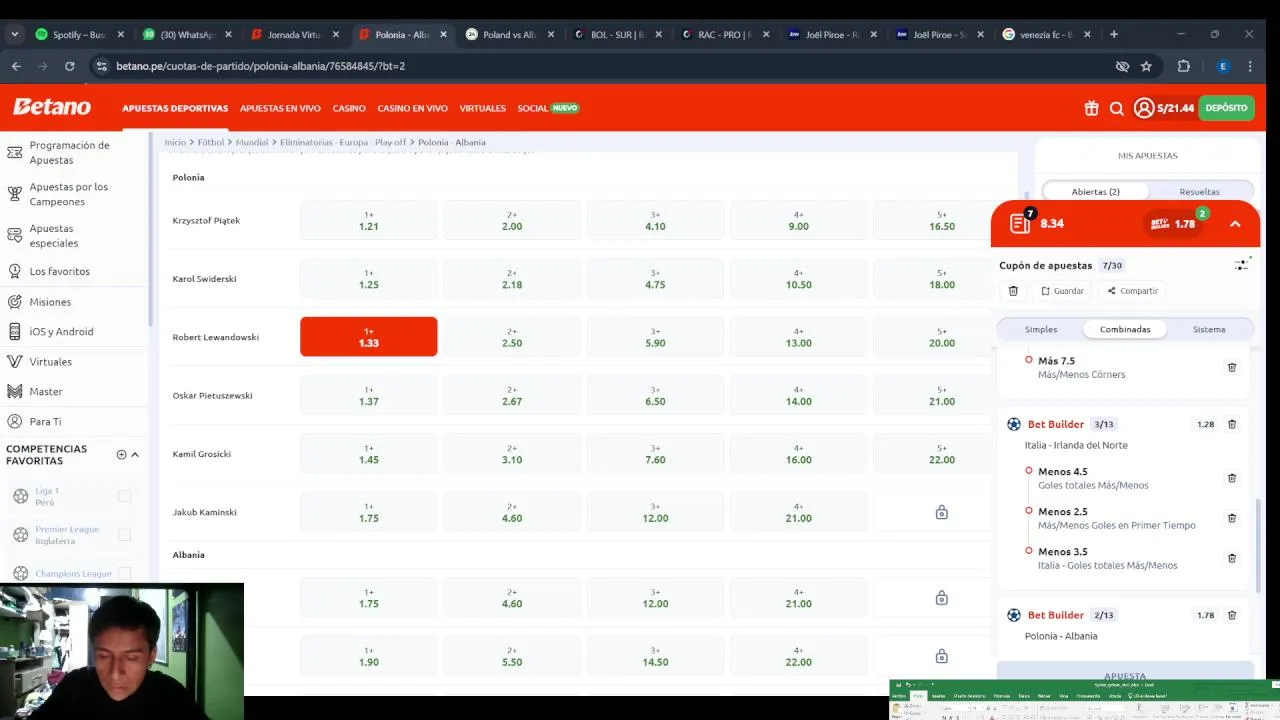This screenshot has width=1280, height=720.
Task: Collapse Competencias Favoritas section
Action: pos(135,454)
